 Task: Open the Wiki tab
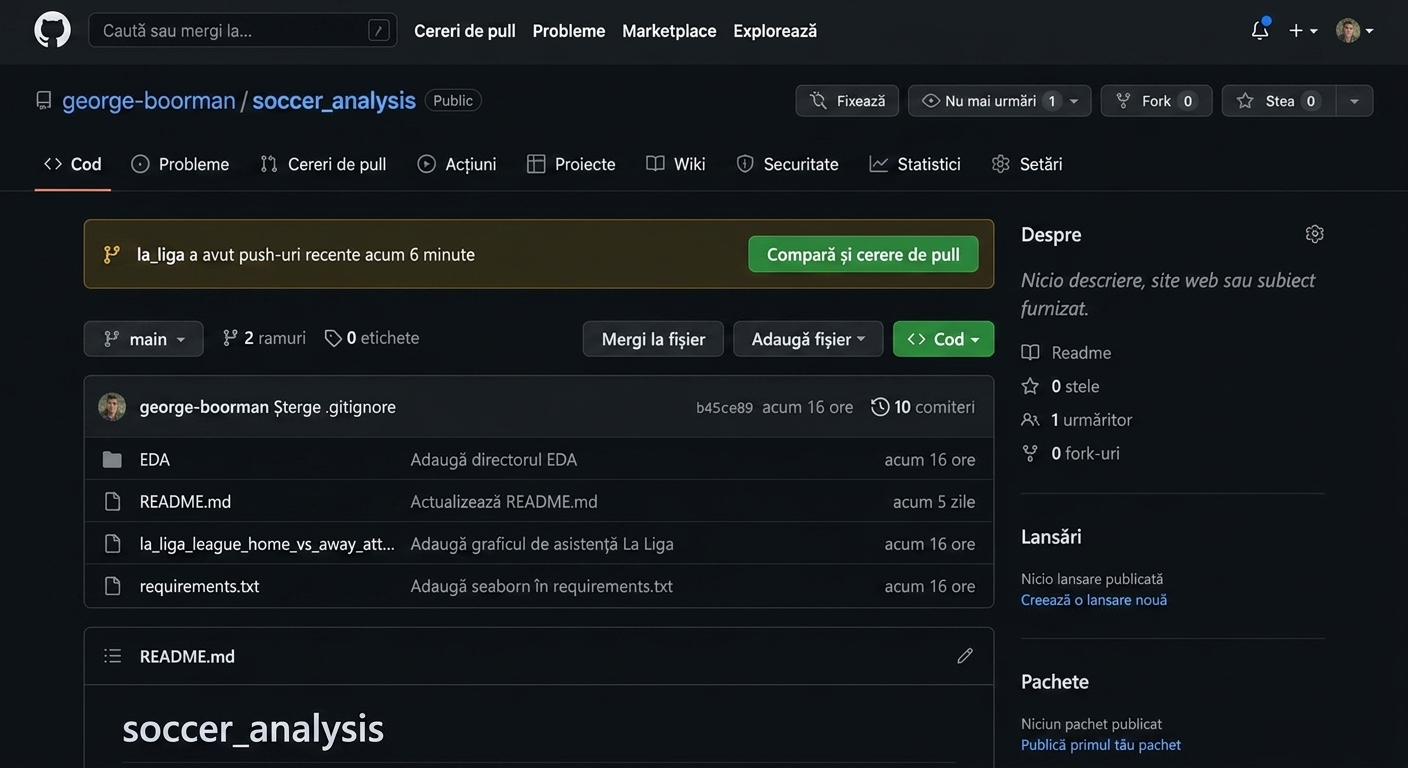click(676, 164)
